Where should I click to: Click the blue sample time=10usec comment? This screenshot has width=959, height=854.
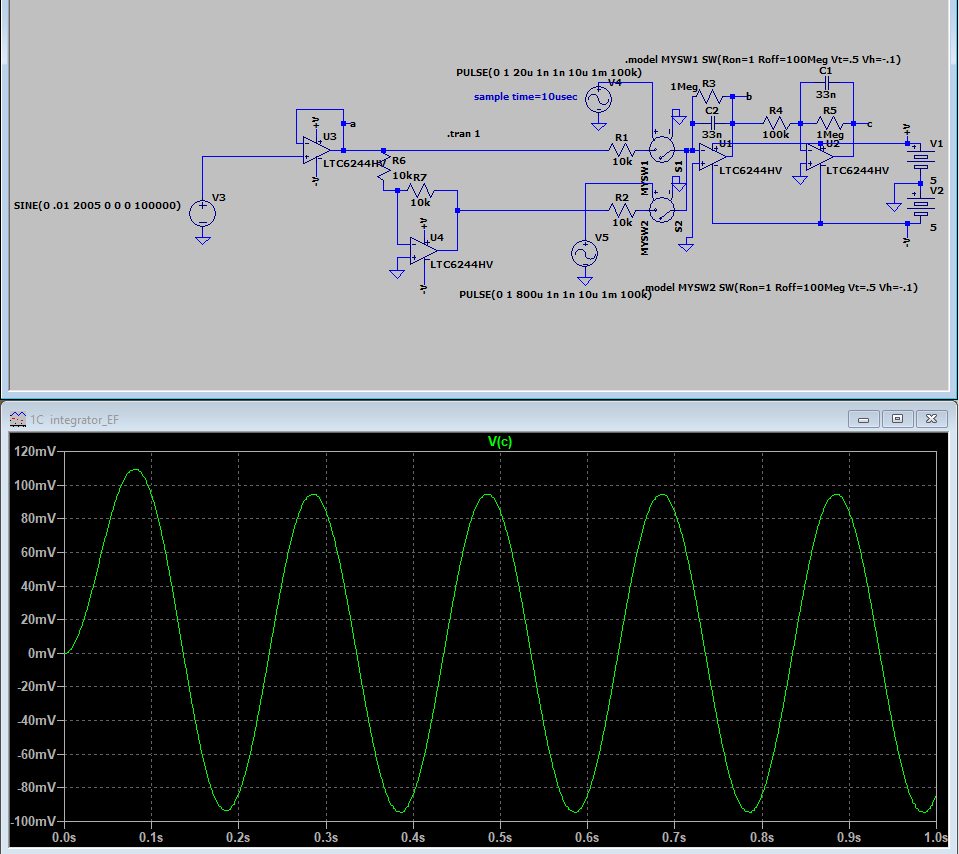tap(522, 97)
